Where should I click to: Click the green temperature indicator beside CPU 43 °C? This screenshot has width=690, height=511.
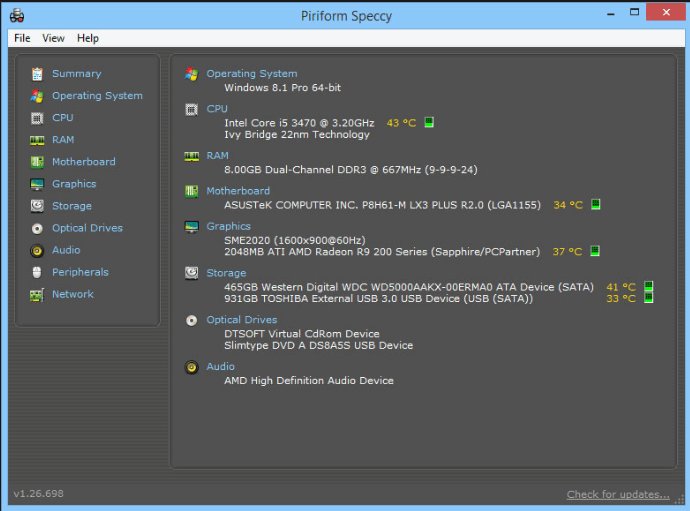429,122
